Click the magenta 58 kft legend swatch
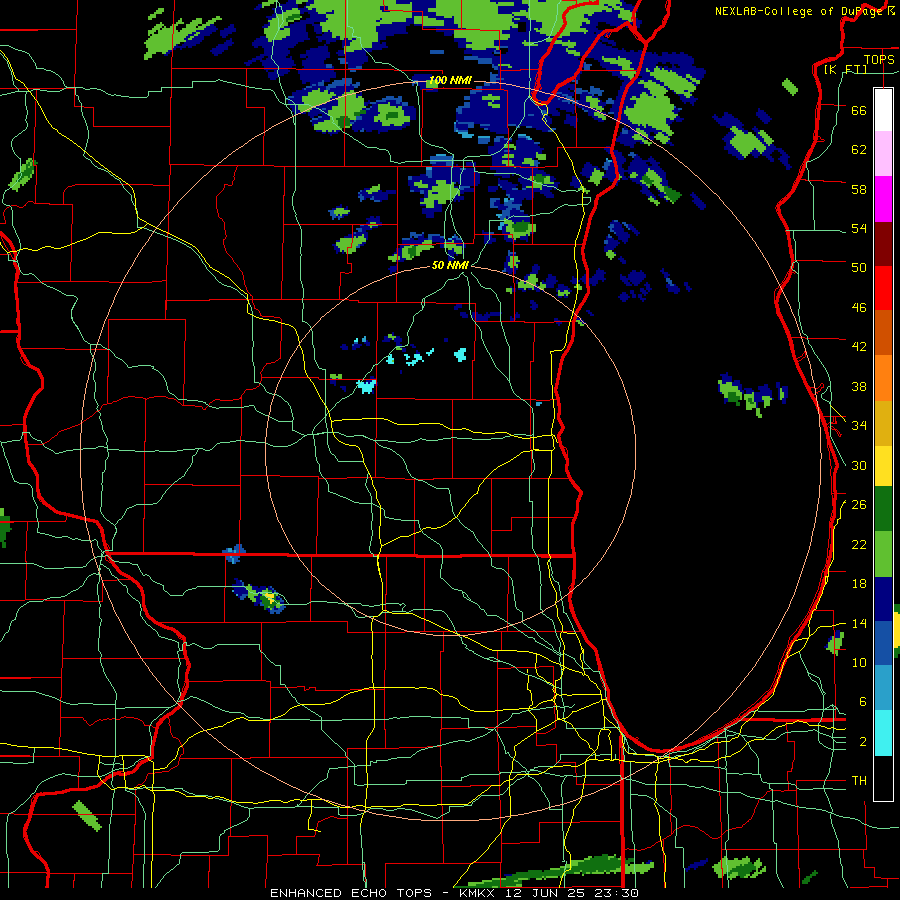This screenshot has height=900, width=900. (883, 199)
